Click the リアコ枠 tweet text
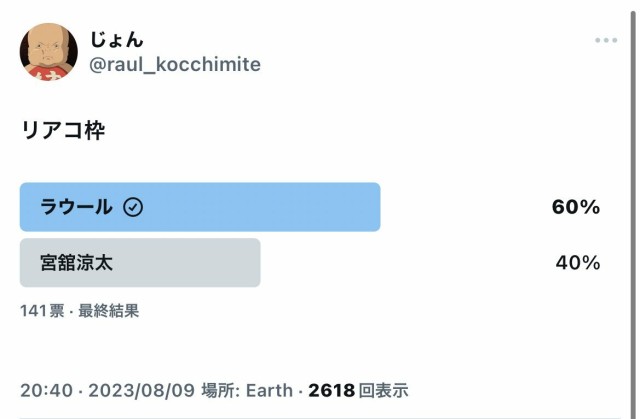 pos(63,131)
